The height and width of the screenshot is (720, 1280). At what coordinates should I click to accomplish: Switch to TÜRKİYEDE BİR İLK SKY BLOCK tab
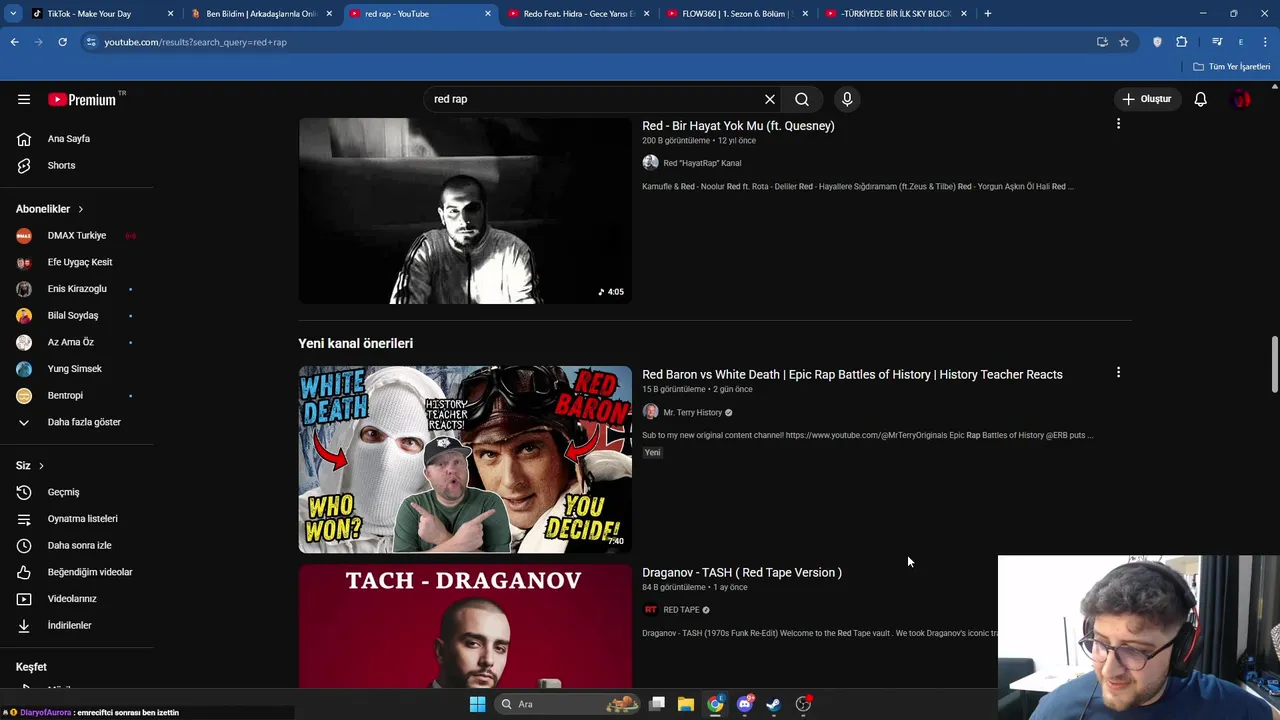tap(895, 14)
